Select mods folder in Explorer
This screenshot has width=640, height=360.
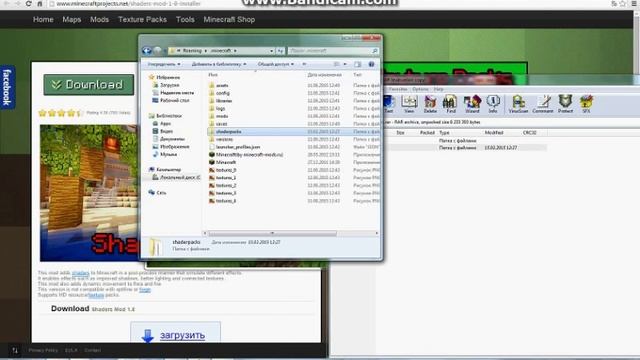point(222,116)
